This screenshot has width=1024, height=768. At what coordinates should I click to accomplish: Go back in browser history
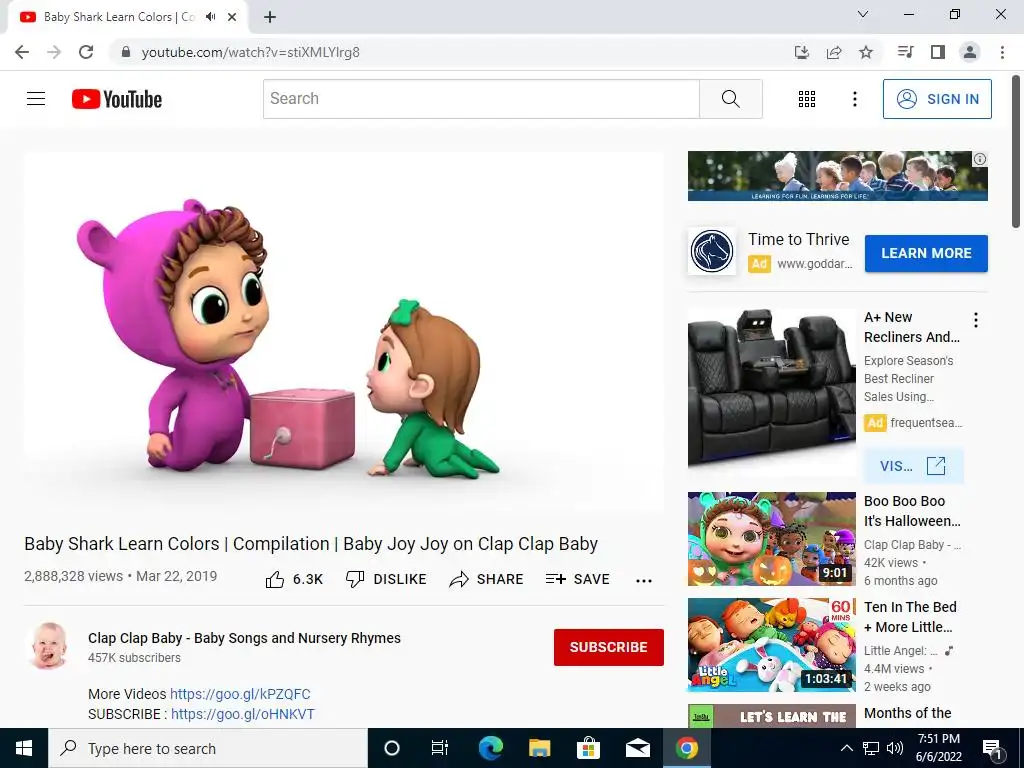pos(22,52)
